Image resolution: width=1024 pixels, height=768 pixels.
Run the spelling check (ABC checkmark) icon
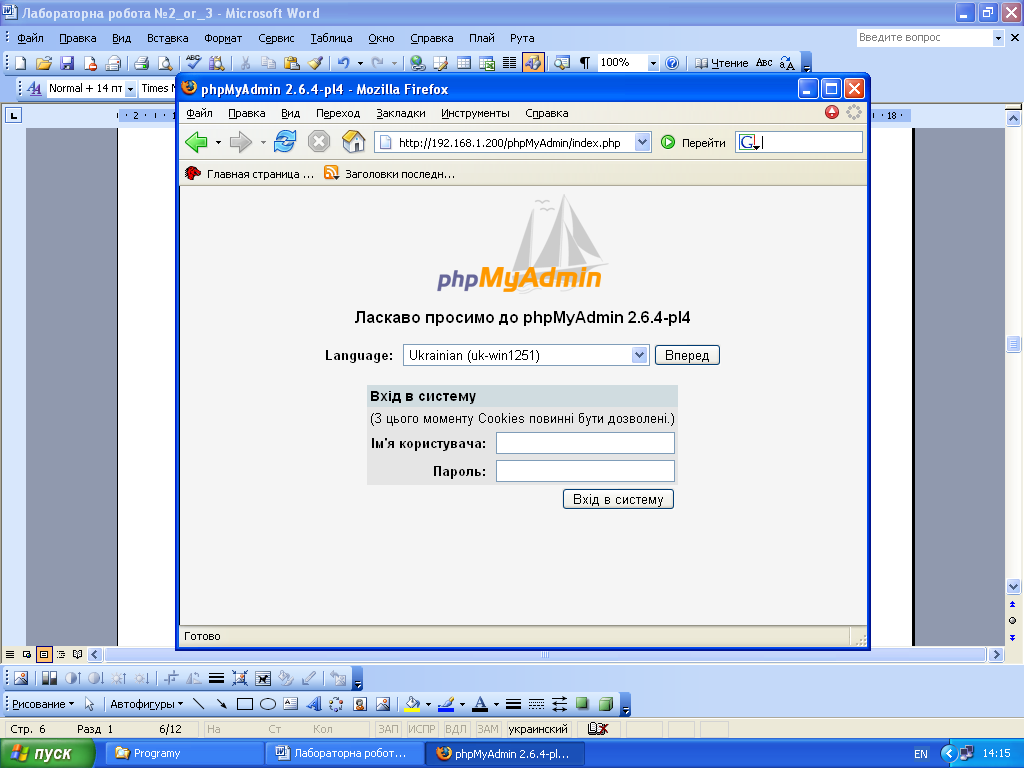[193, 63]
